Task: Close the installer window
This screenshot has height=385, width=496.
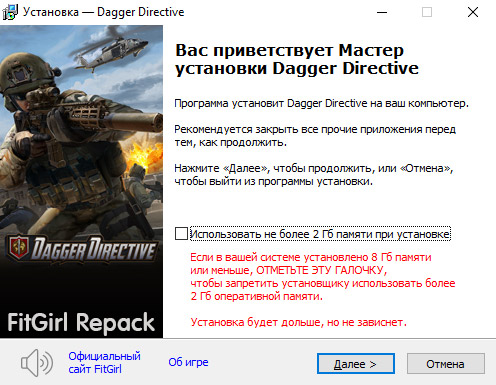Action: pos(473,12)
